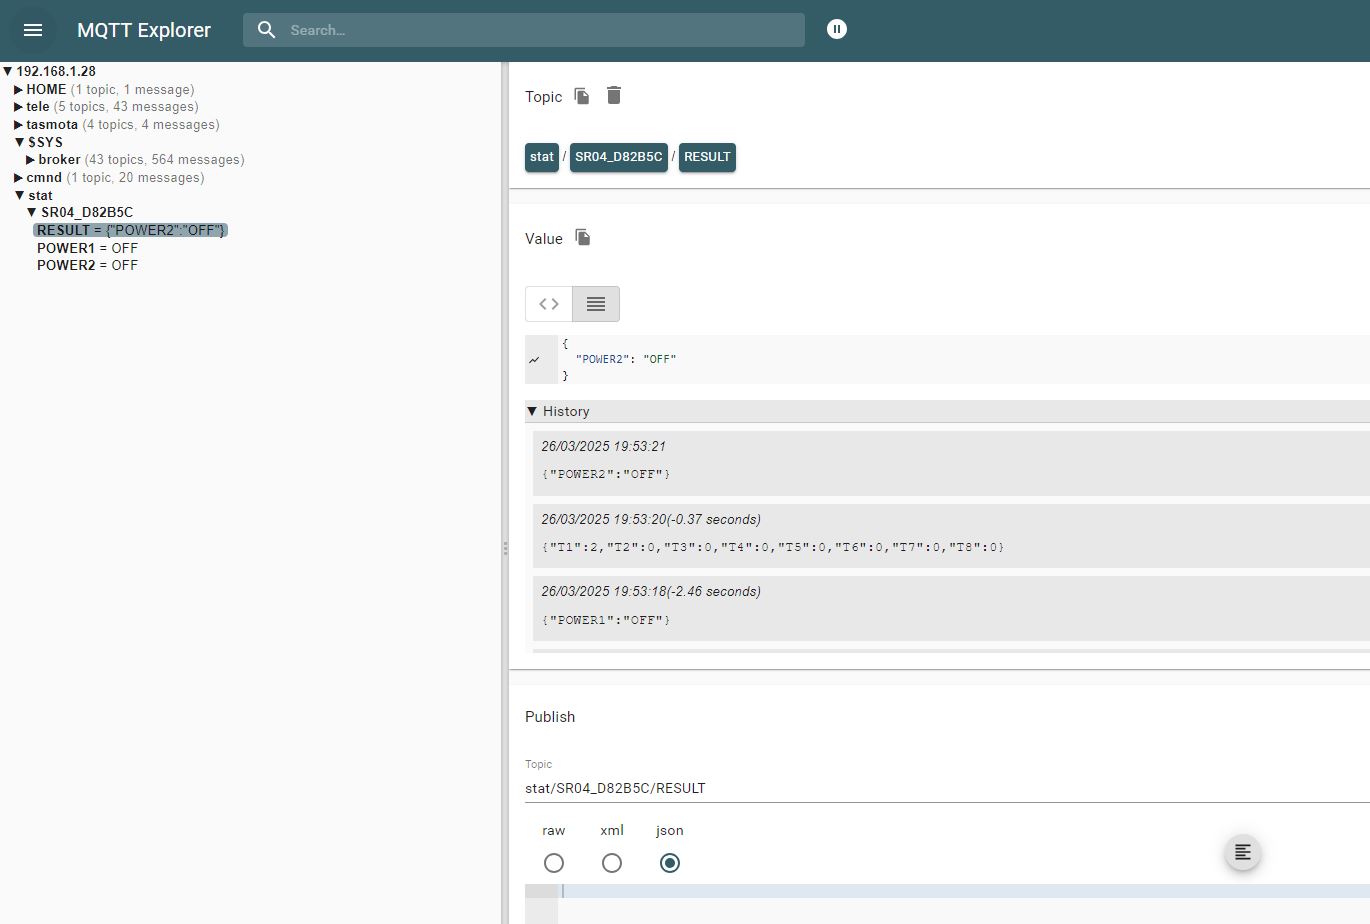Select POWER2 = OFF tree entry

point(87,265)
